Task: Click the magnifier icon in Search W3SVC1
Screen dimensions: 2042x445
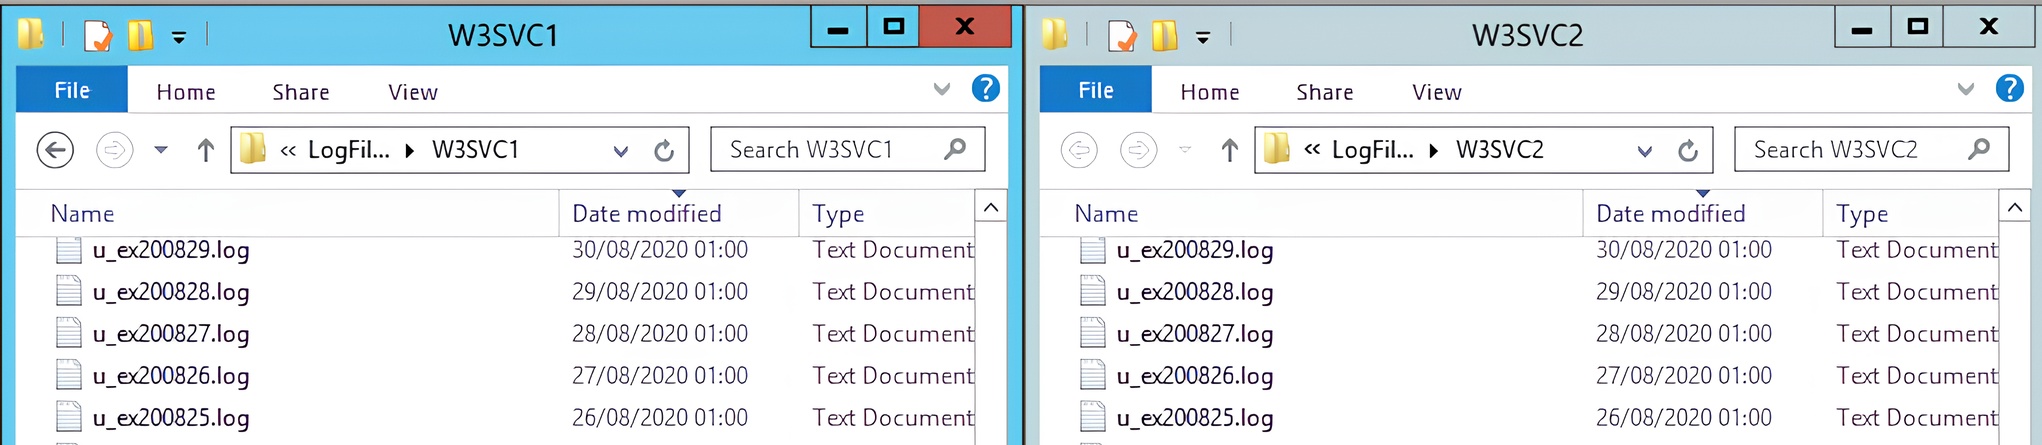Action: pos(955,149)
